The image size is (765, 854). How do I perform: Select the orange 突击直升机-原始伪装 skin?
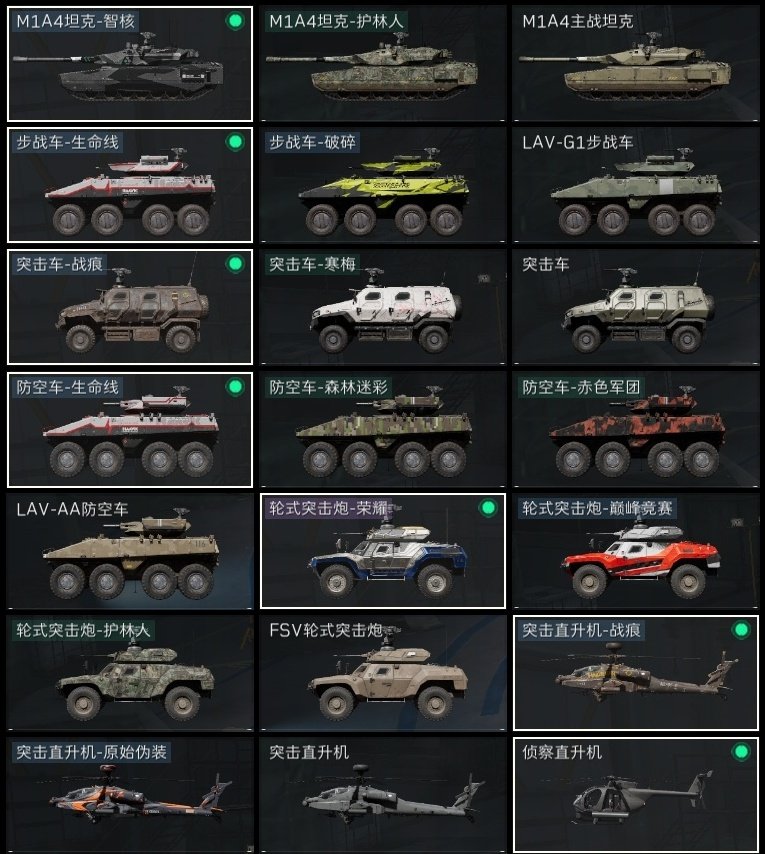point(130,795)
